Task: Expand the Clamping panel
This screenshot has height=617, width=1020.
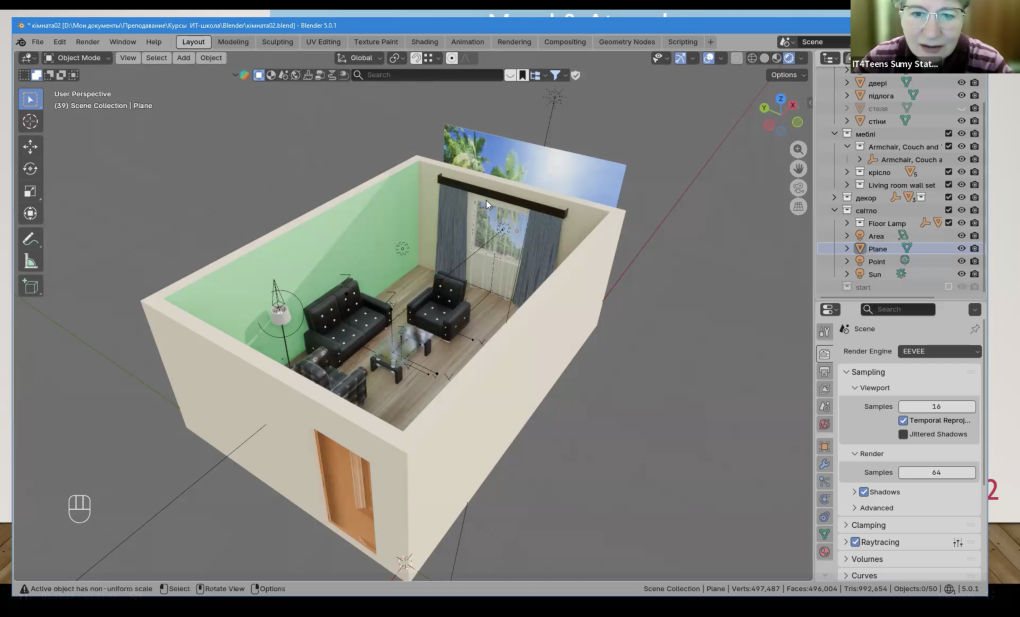Action: tap(868, 525)
